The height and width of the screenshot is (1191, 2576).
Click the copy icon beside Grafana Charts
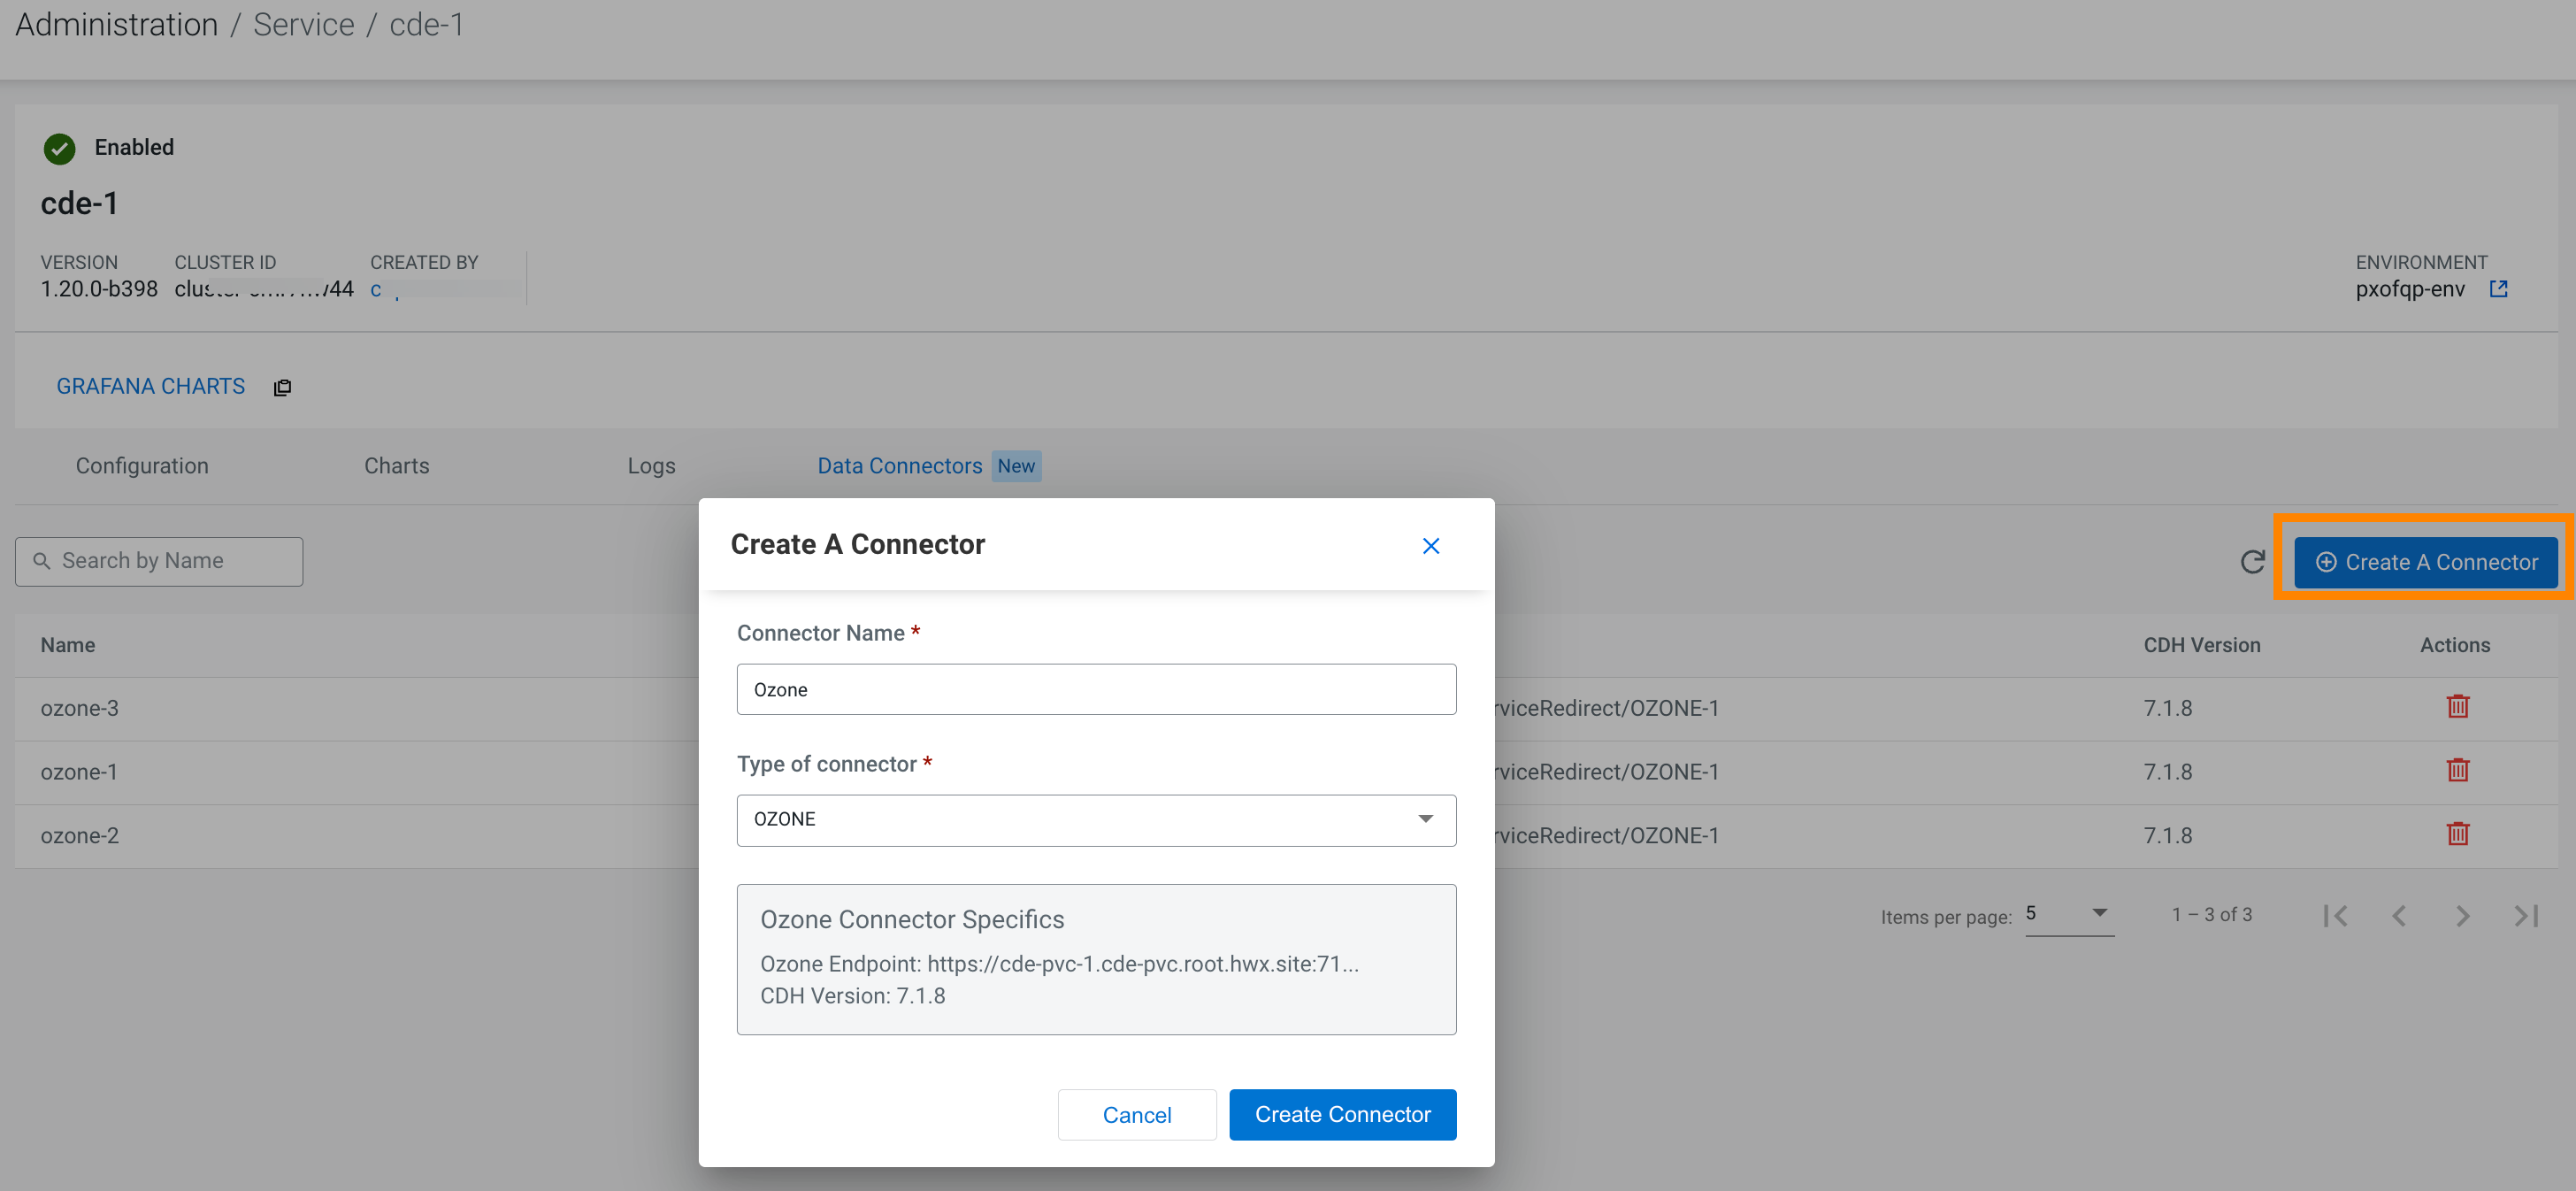pos(282,388)
